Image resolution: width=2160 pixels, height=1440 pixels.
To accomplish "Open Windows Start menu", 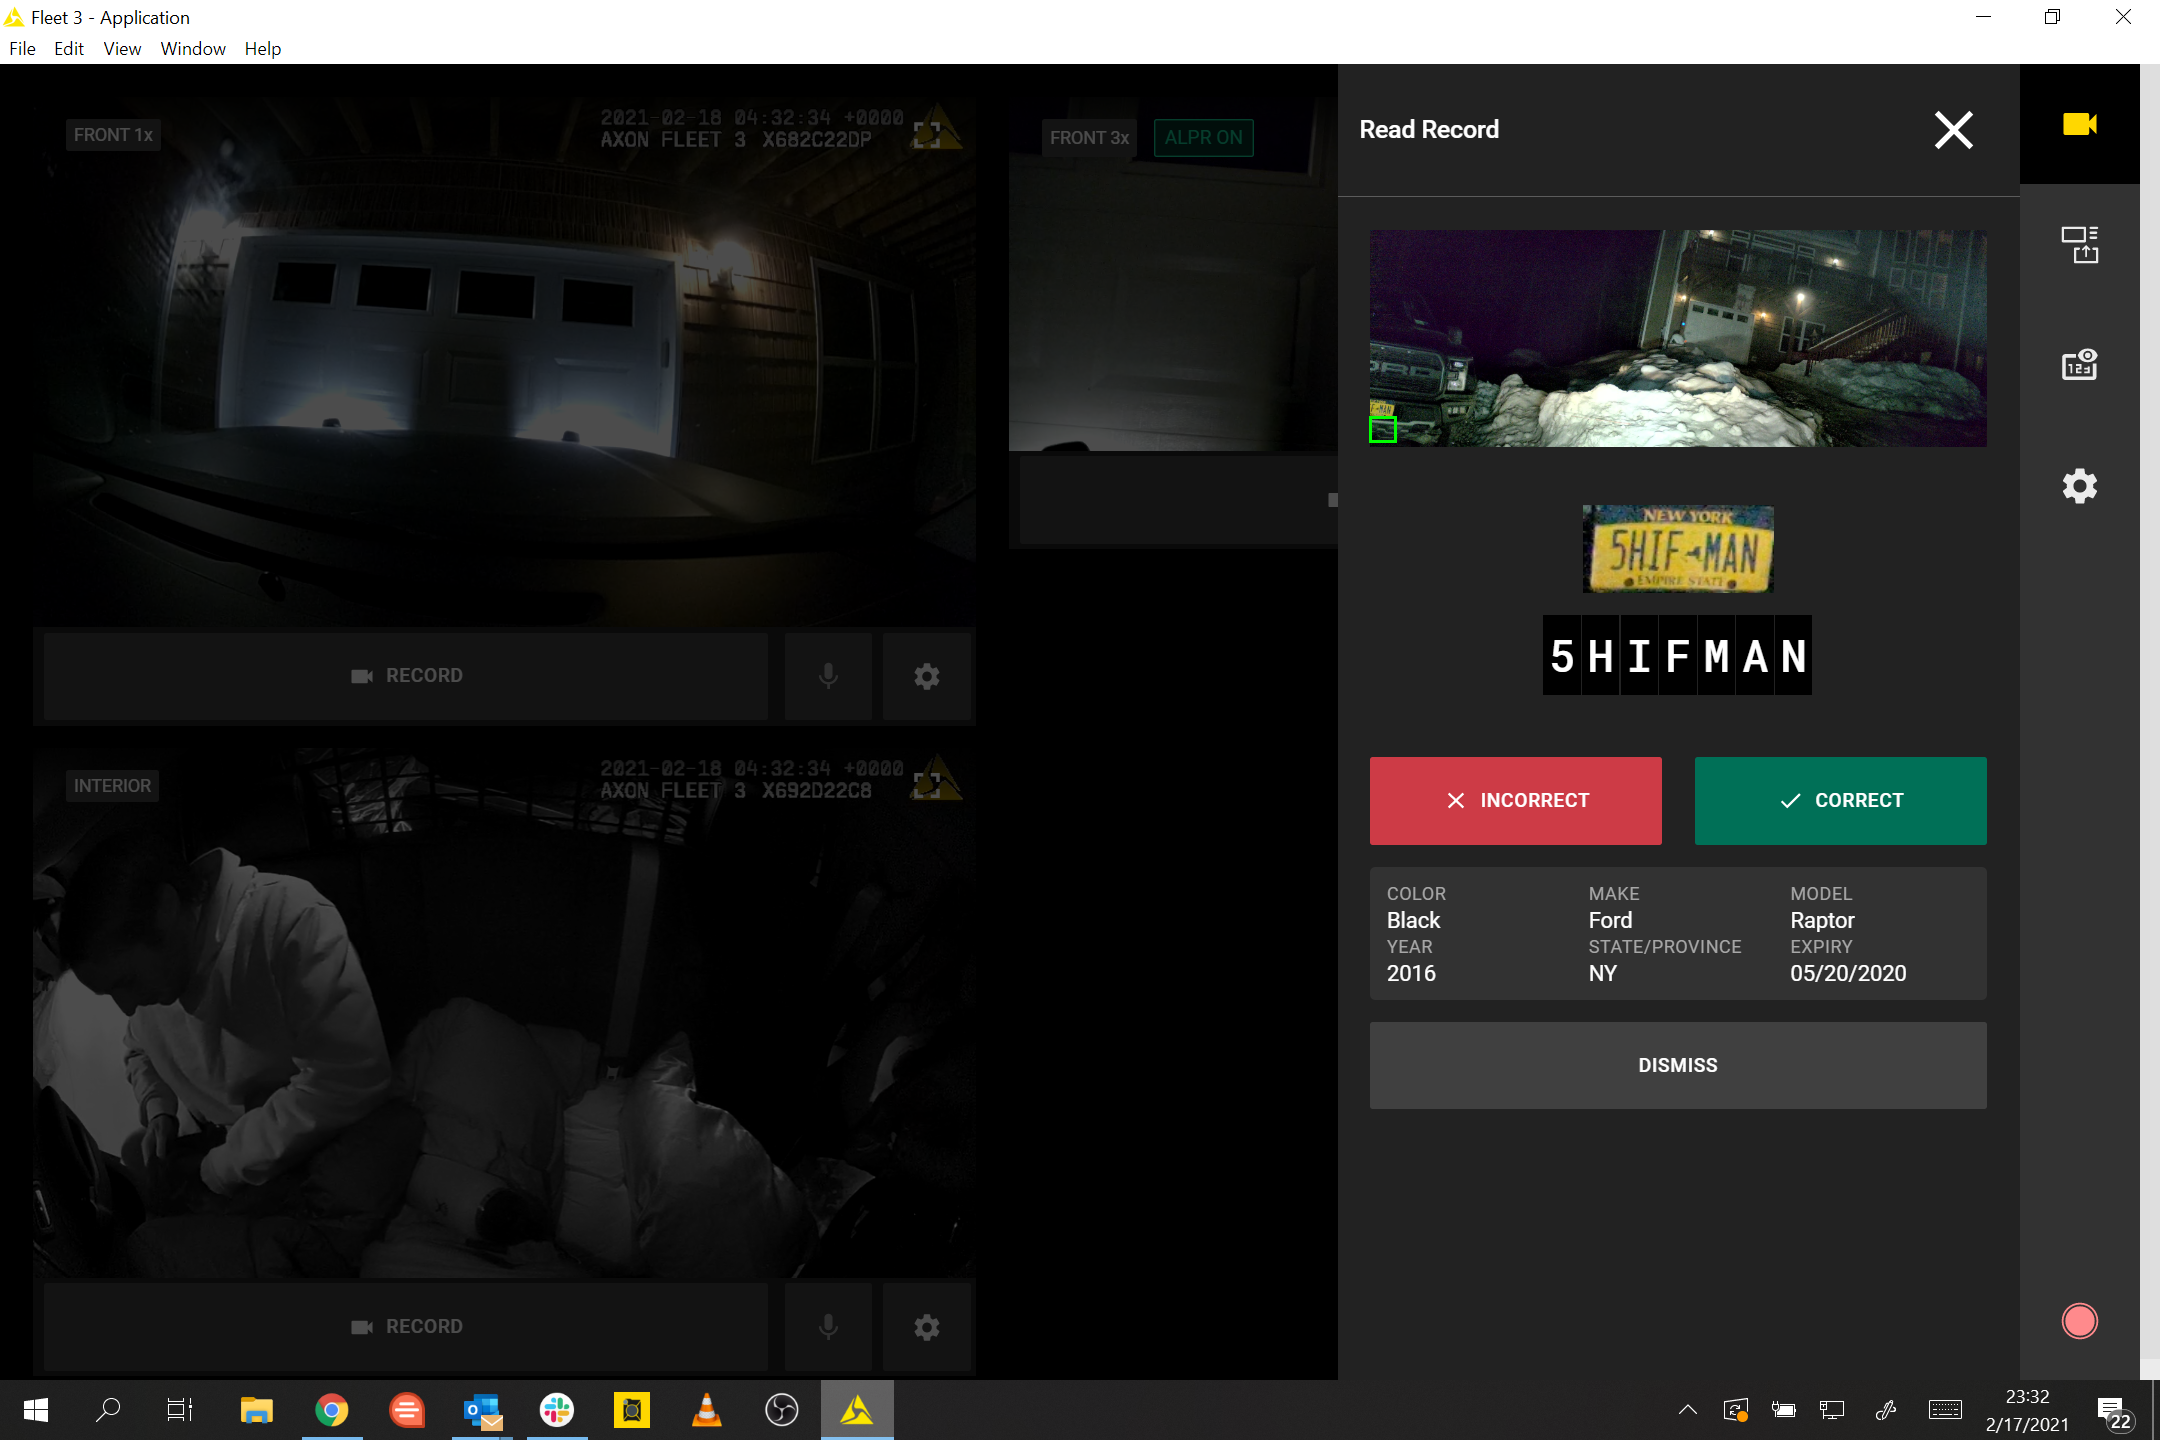I will click(x=36, y=1410).
